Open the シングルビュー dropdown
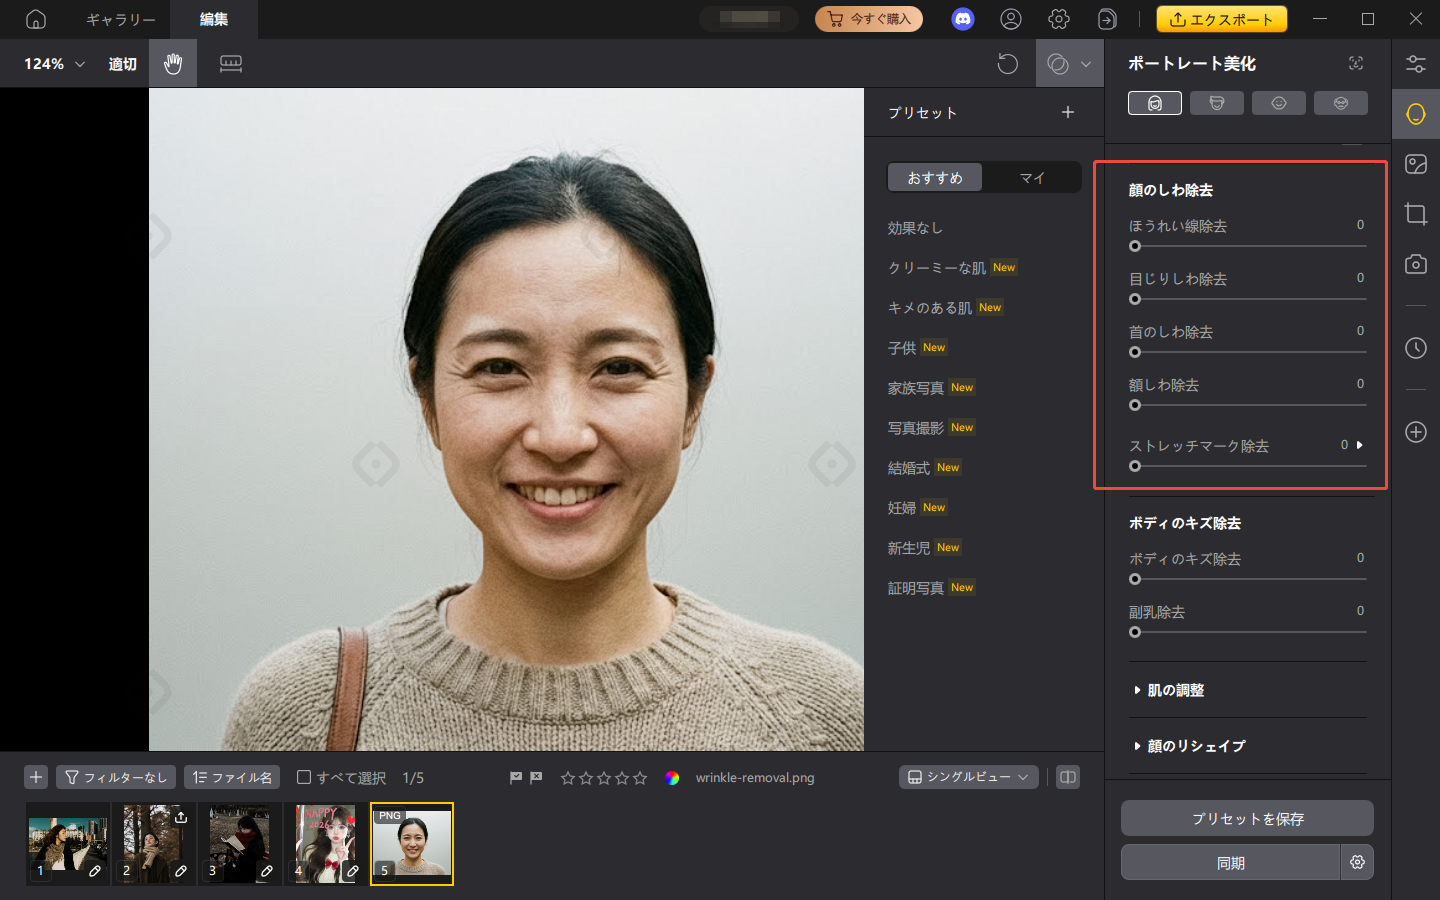Viewport: 1440px width, 900px height. (968, 777)
